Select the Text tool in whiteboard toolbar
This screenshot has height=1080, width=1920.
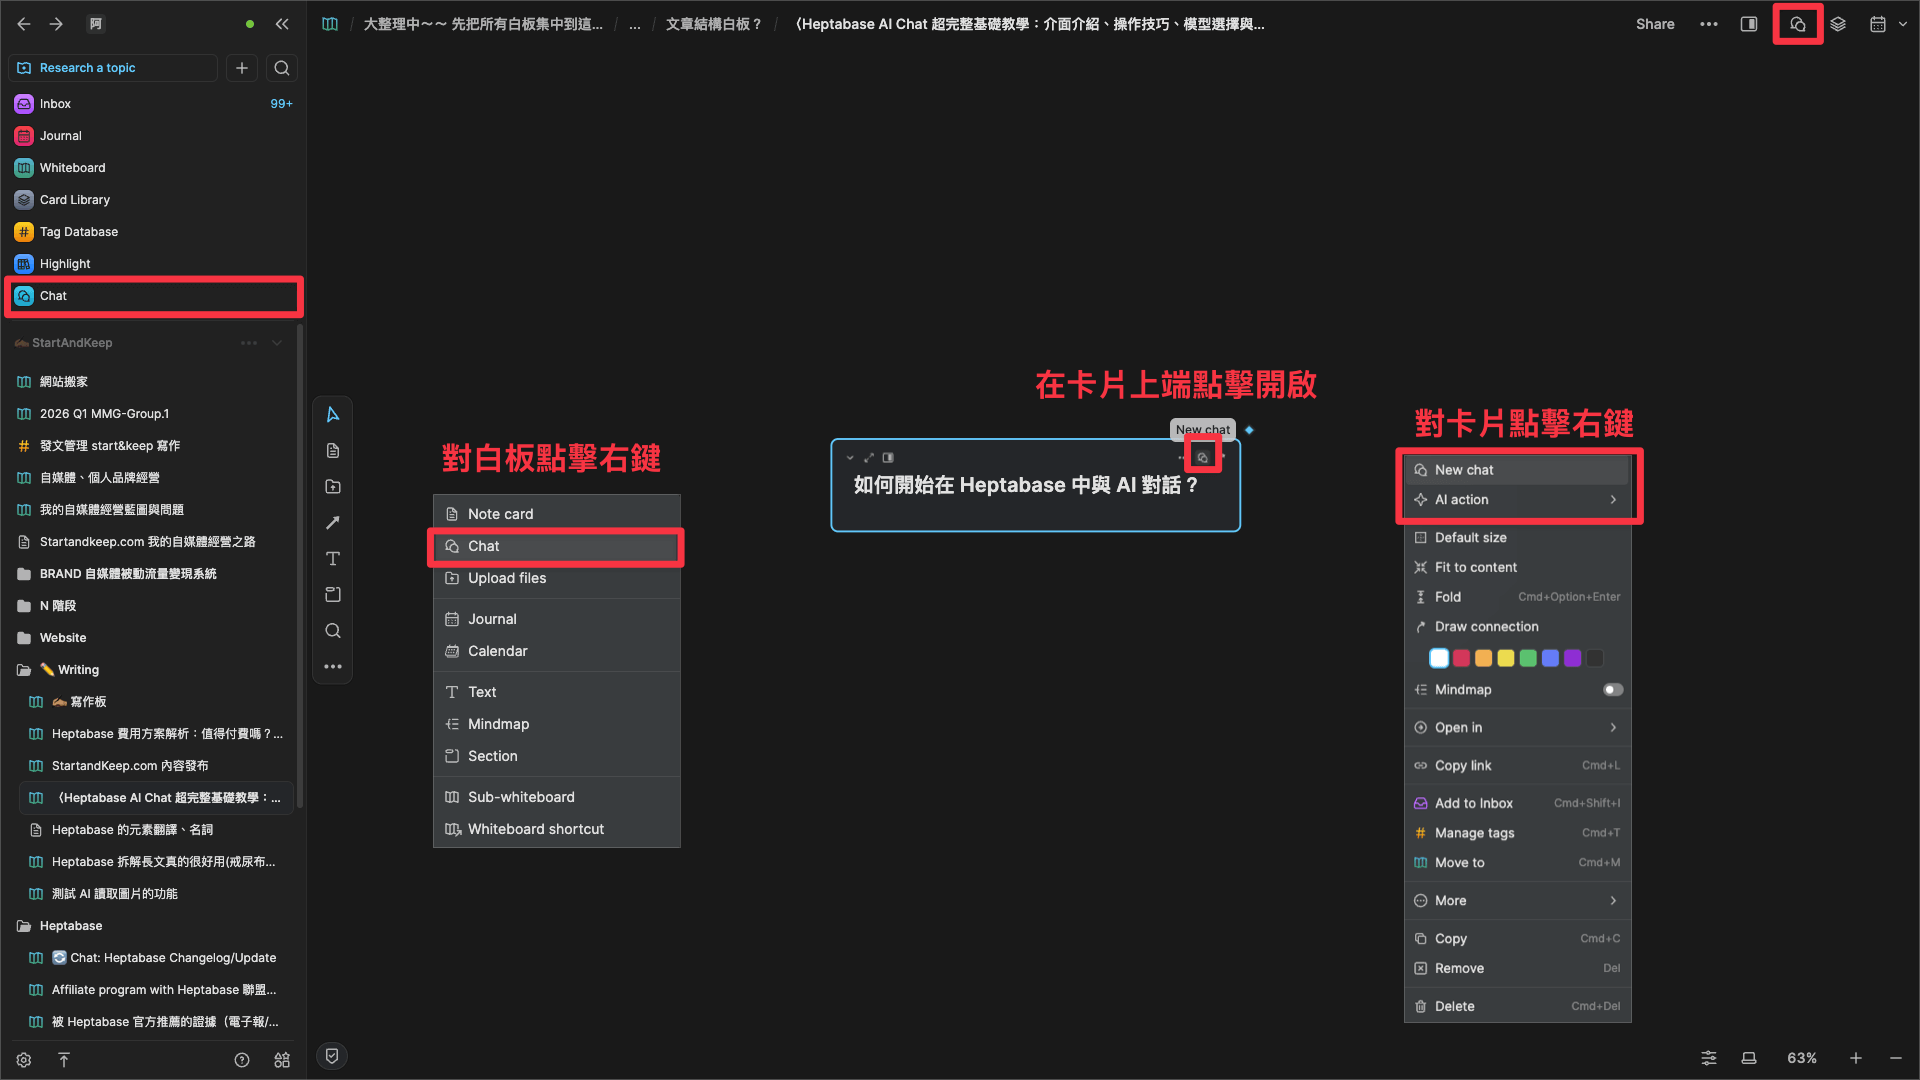[x=333, y=559]
